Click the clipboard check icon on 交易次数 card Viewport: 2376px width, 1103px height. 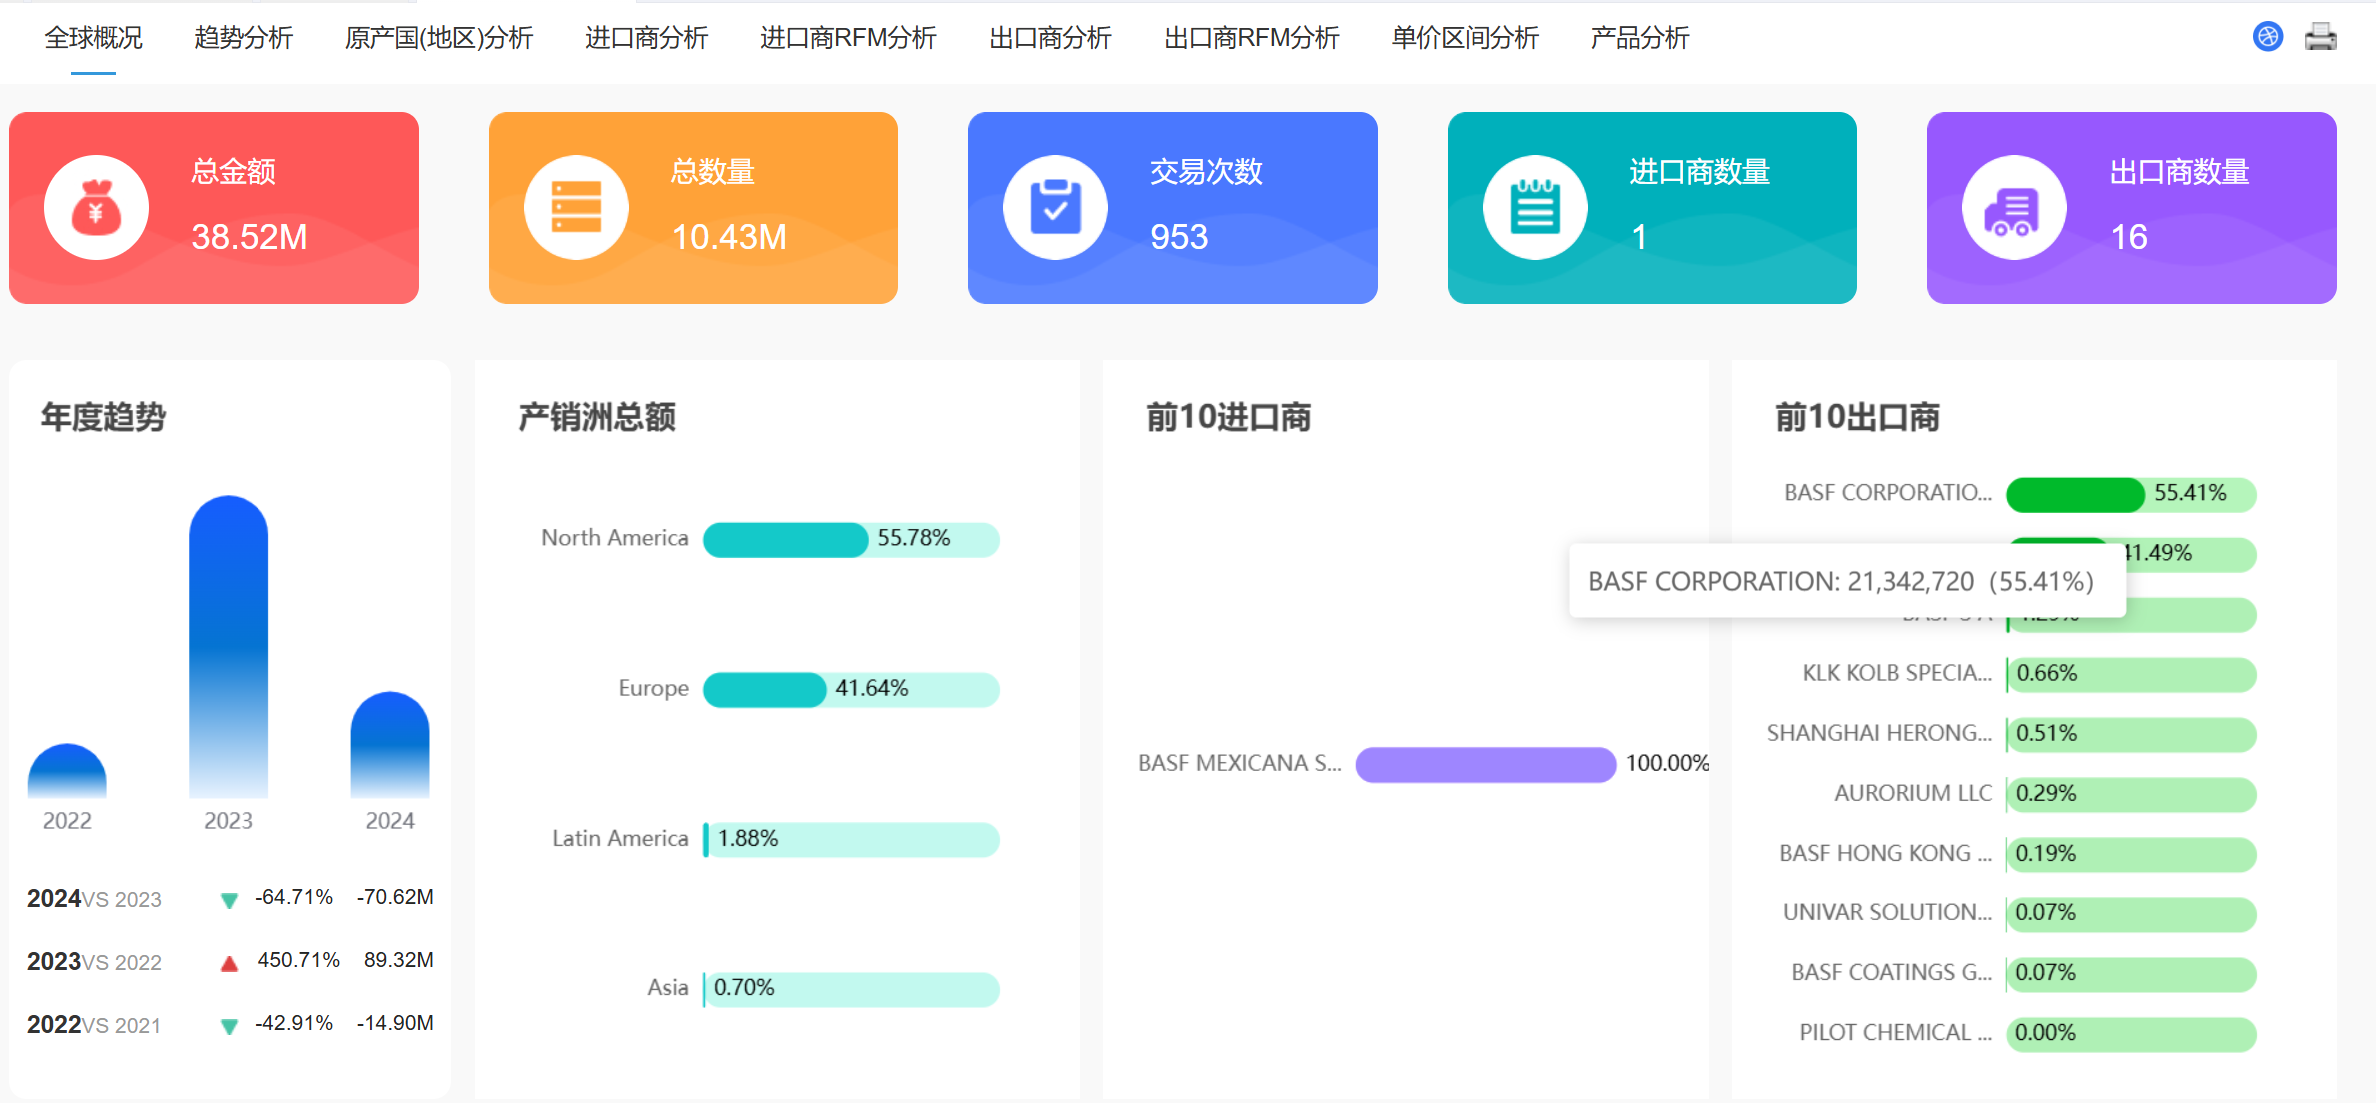pyautogui.click(x=1055, y=206)
